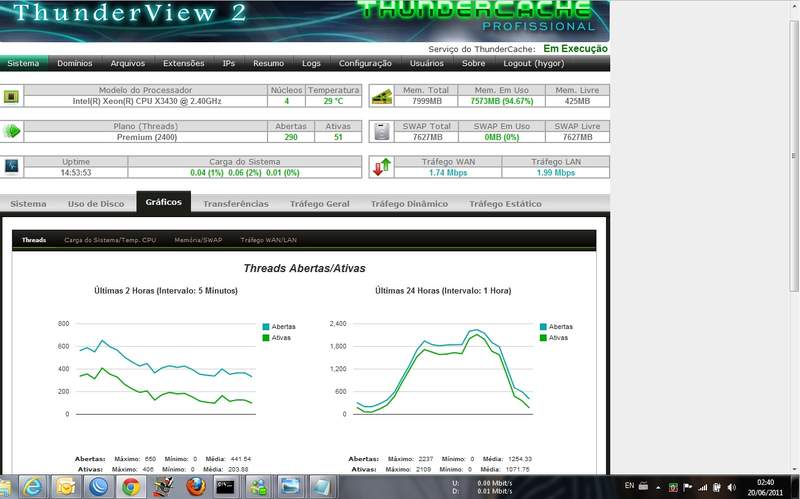Open the Configuração menu
800x499 pixels.
(x=365, y=63)
